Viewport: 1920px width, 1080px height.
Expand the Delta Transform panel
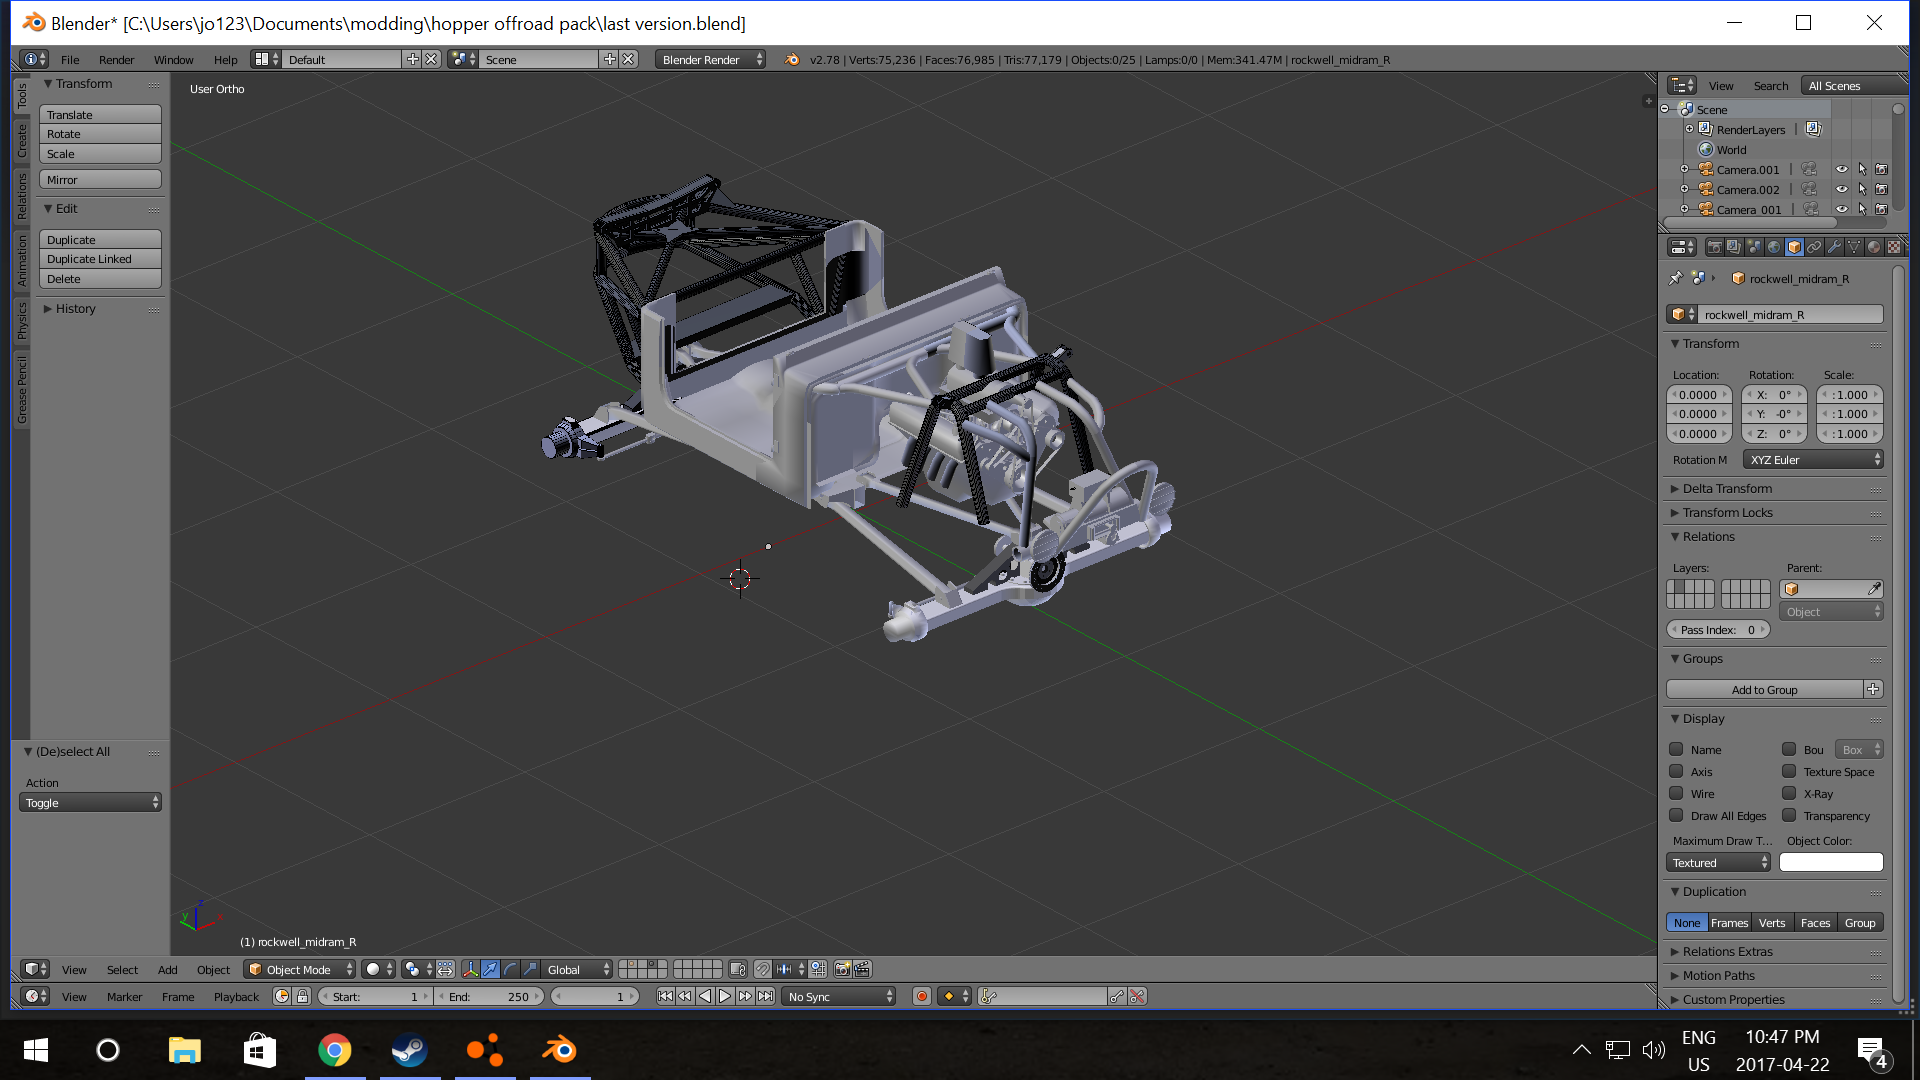[x=1726, y=488]
